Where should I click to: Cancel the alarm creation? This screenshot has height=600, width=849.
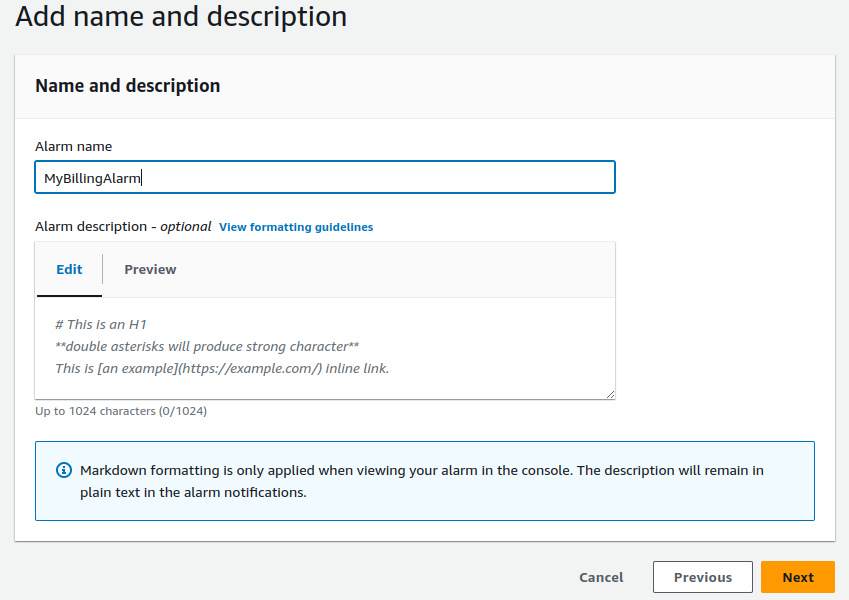[601, 577]
